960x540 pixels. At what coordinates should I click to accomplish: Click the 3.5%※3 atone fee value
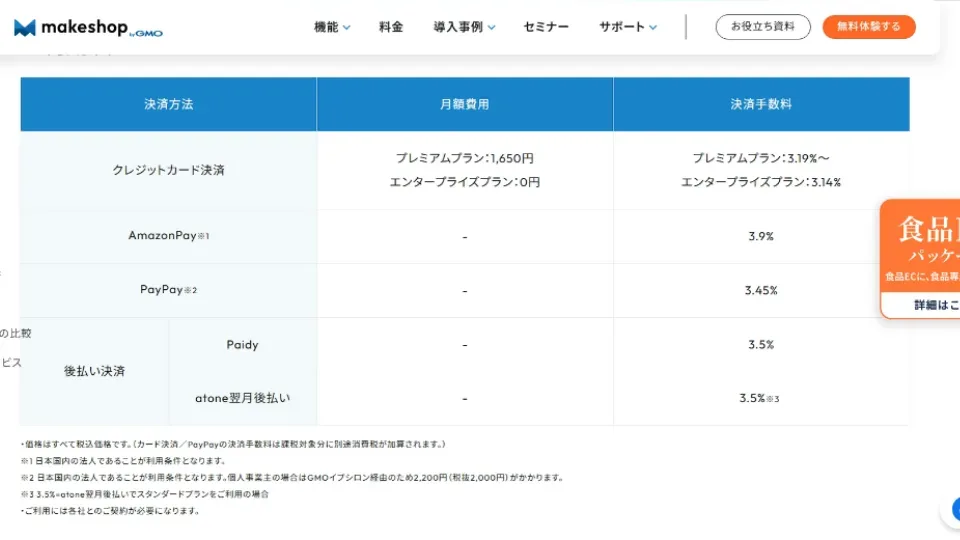point(759,398)
